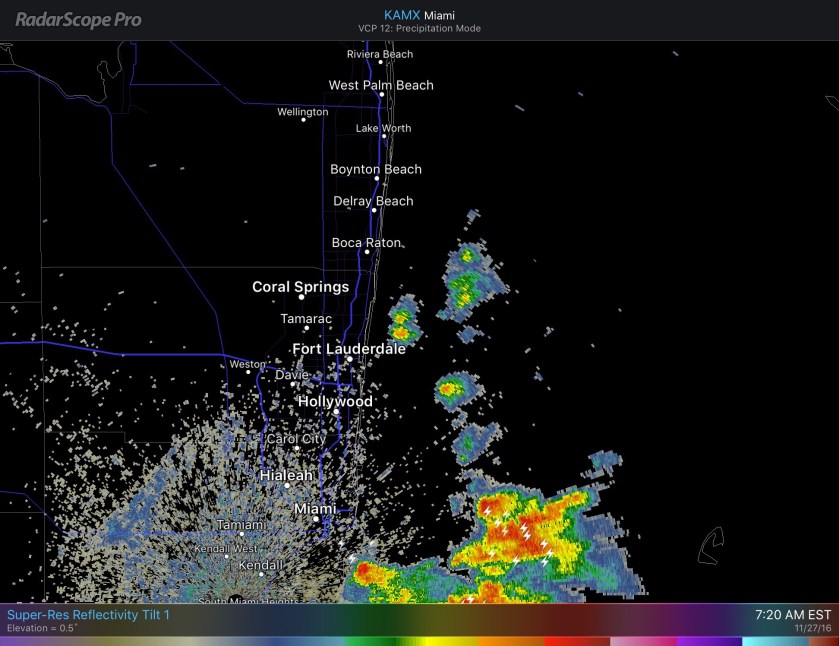Tap the Hialeah city marker dot
839x646 pixels.
tap(287, 486)
